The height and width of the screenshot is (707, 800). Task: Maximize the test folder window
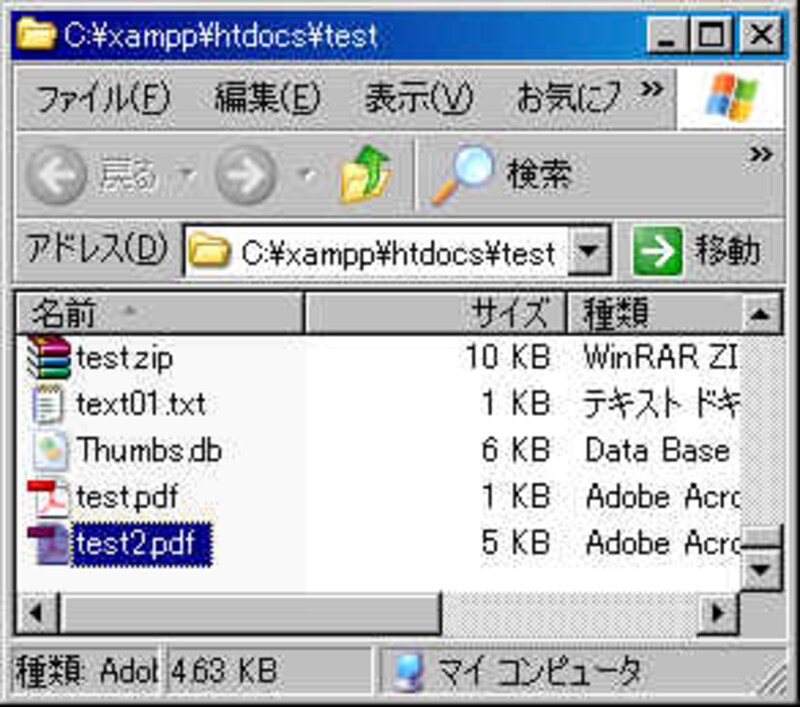click(712, 34)
